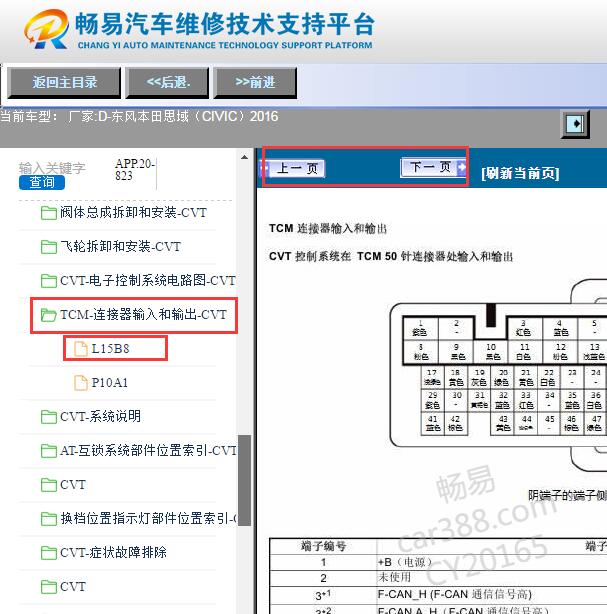Click folder icon of 阀体总成拆卸和安装-CVT
Image resolution: width=607 pixels, height=614 pixels.
pos(49,213)
